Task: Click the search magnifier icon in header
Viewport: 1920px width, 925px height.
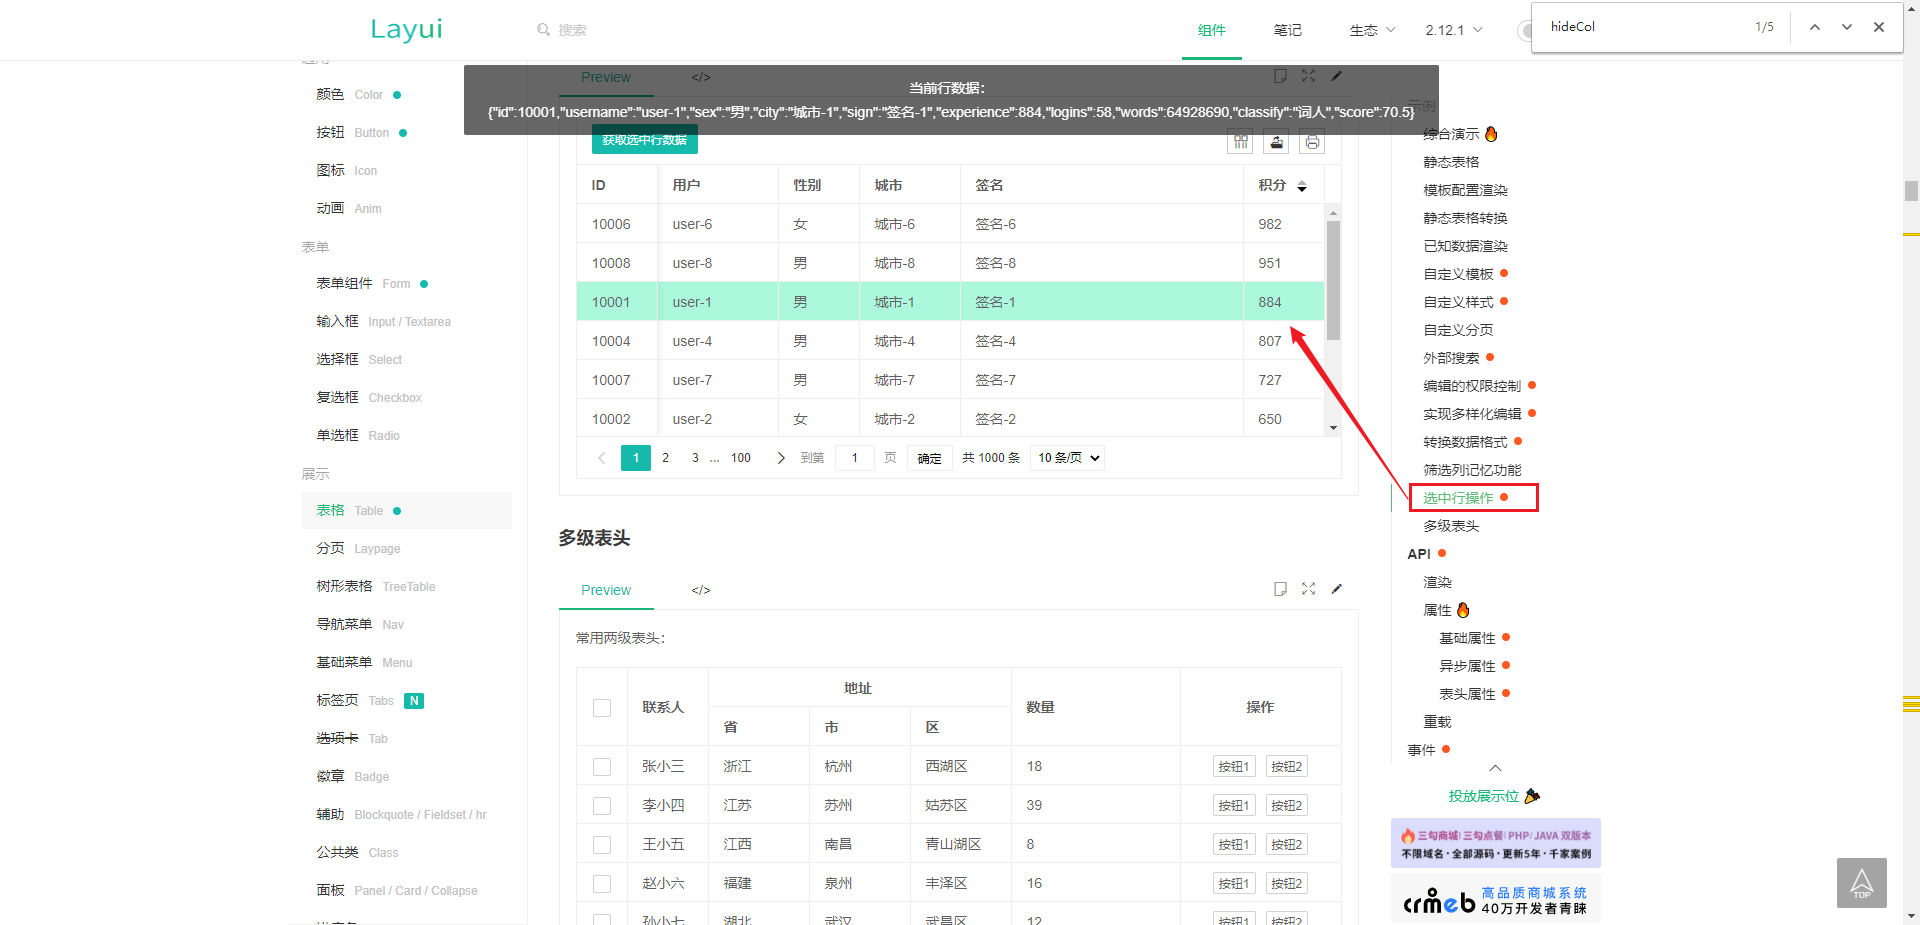Action: (541, 29)
